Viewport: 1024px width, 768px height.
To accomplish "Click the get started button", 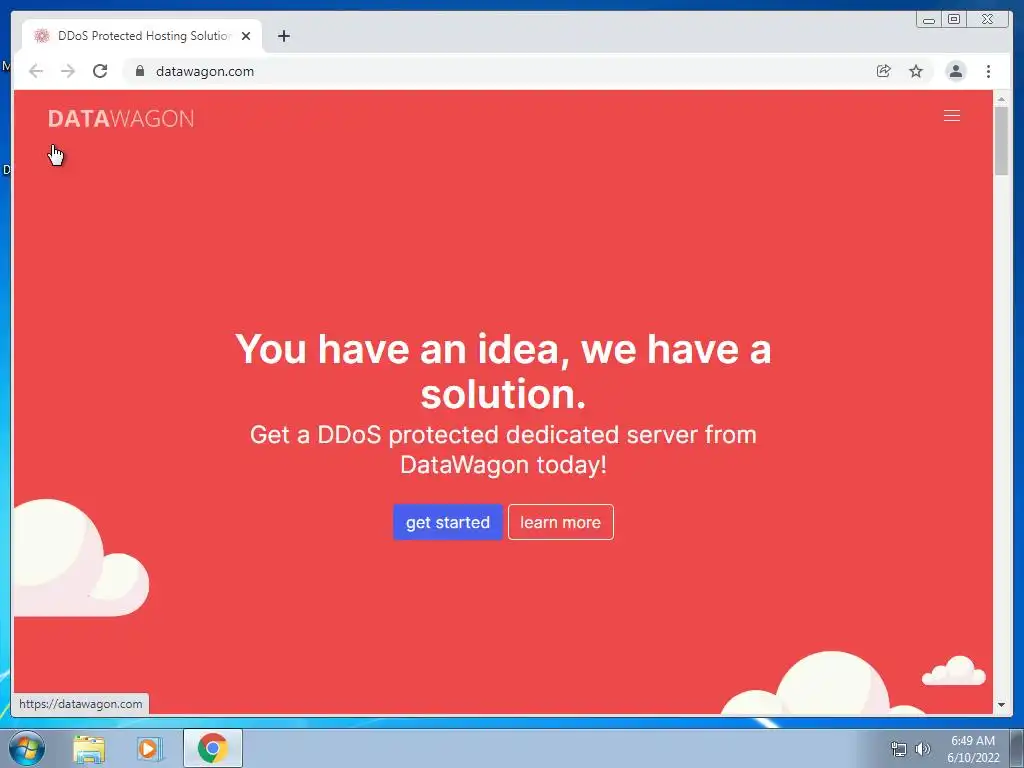I will [447, 522].
